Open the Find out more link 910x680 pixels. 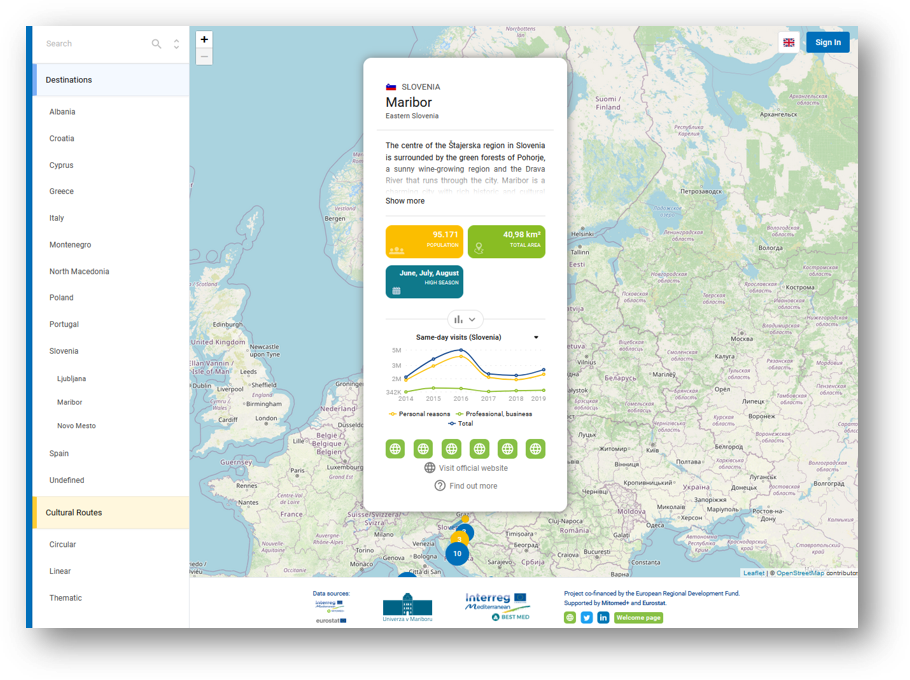click(x=466, y=486)
